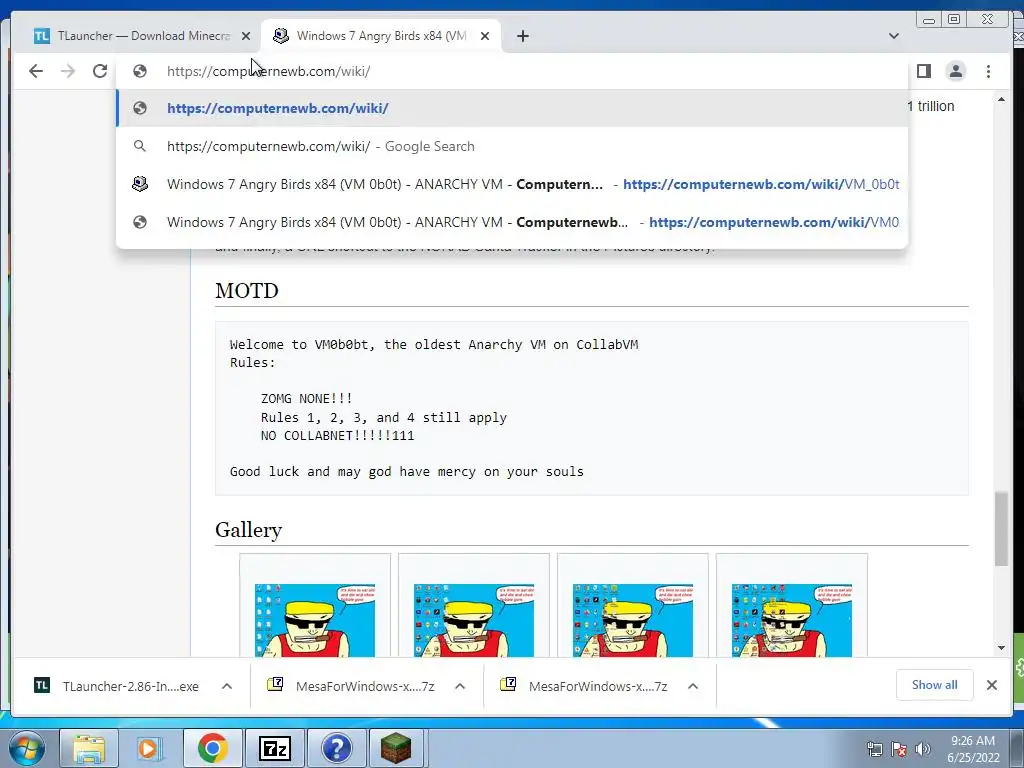Click the text 'Rules 1, 2, 3, and 4 still apply'
Image resolution: width=1024 pixels, height=768 pixels.
point(383,417)
